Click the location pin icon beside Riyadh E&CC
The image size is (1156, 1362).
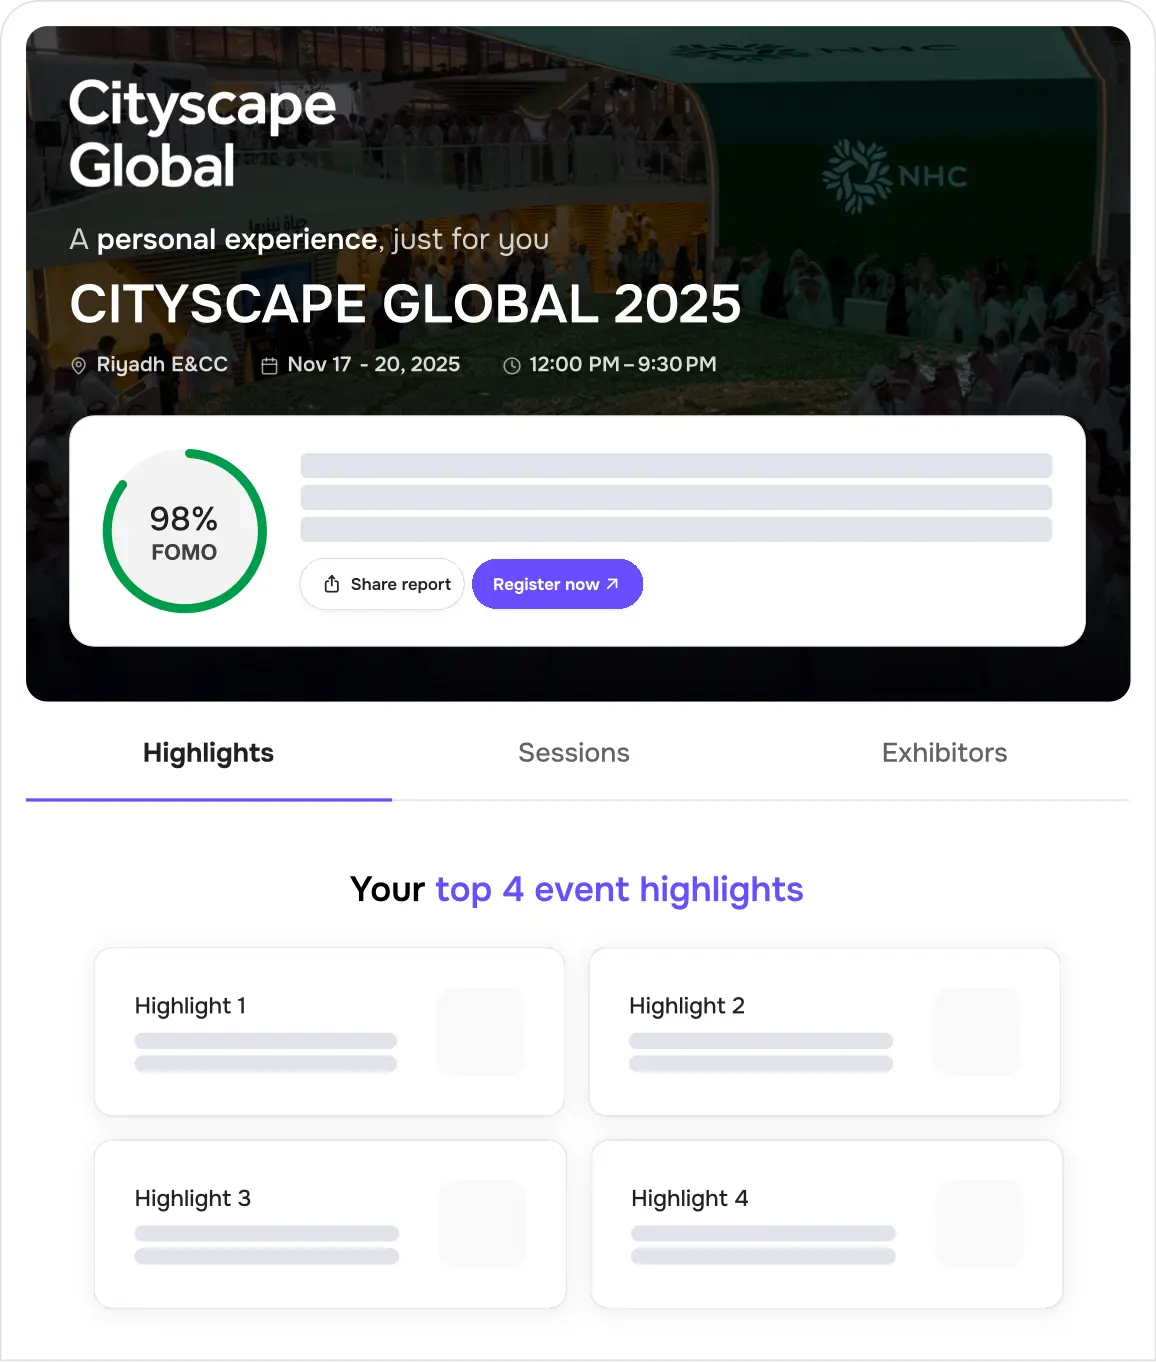click(x=79, y=366)
